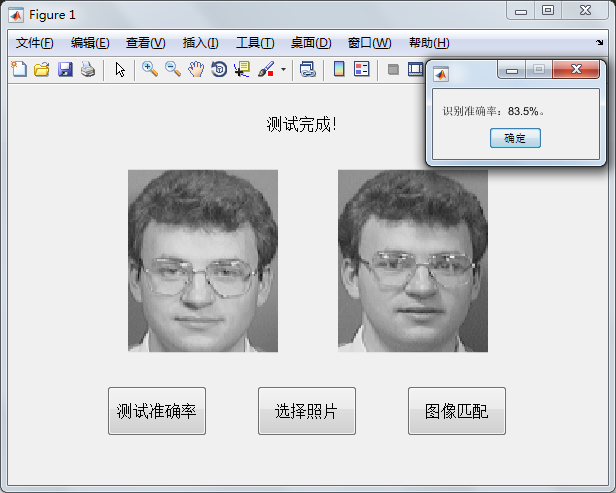Insert Legend from the toolbar
The width and height of the screenshot is (616, 493).
(361, 69)
